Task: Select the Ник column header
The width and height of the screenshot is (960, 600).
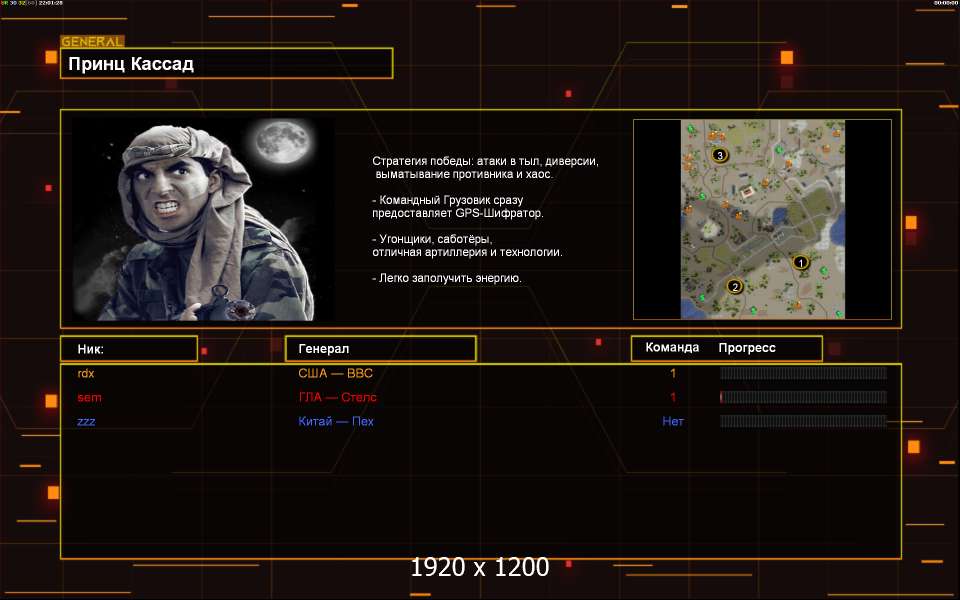Action: [128, 349]
